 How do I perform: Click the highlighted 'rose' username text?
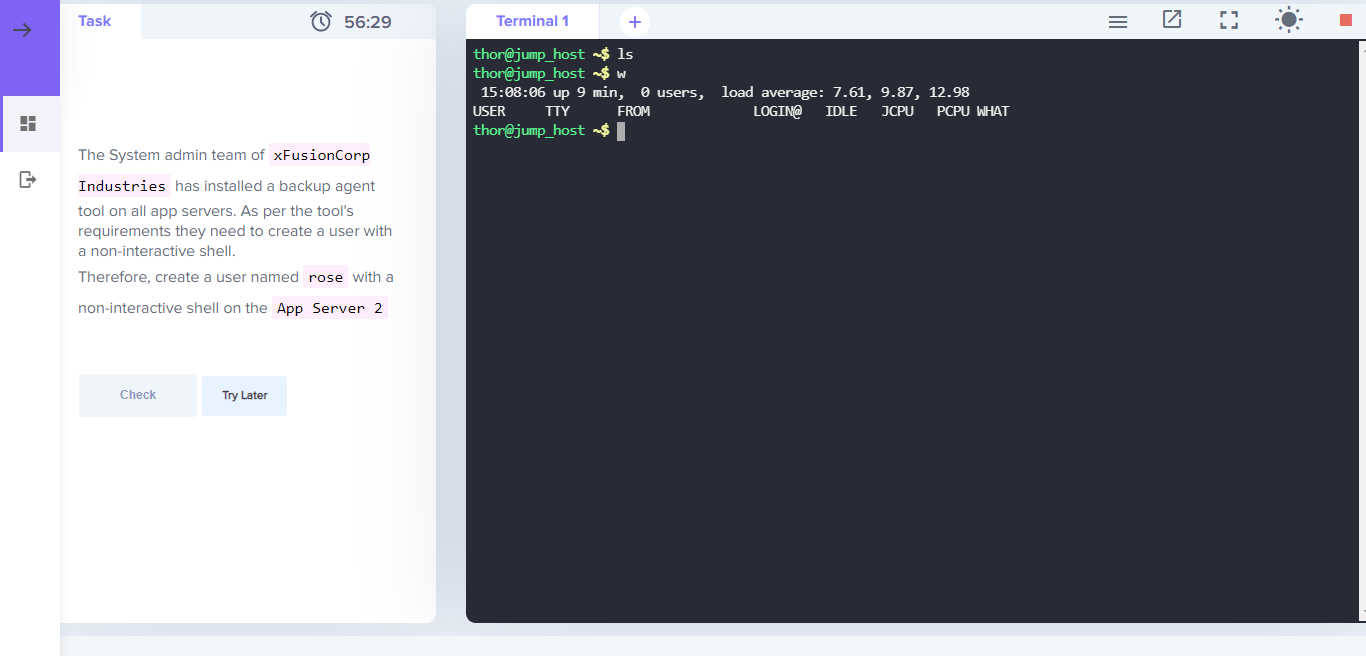(326, 277)
